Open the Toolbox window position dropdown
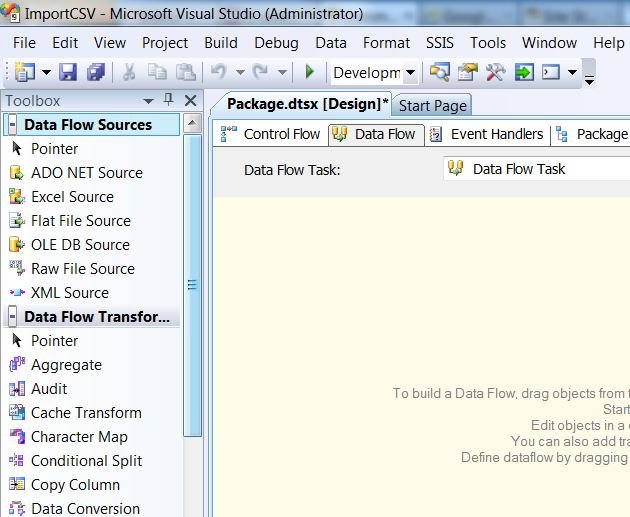Image resolution: width=630 pixels, height=517 pixels. tap(149, 101)
